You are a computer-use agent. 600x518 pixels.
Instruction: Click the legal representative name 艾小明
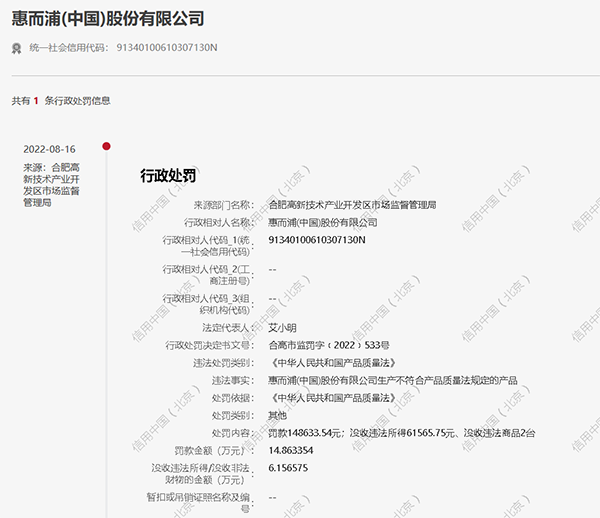(x=282, y=328)
